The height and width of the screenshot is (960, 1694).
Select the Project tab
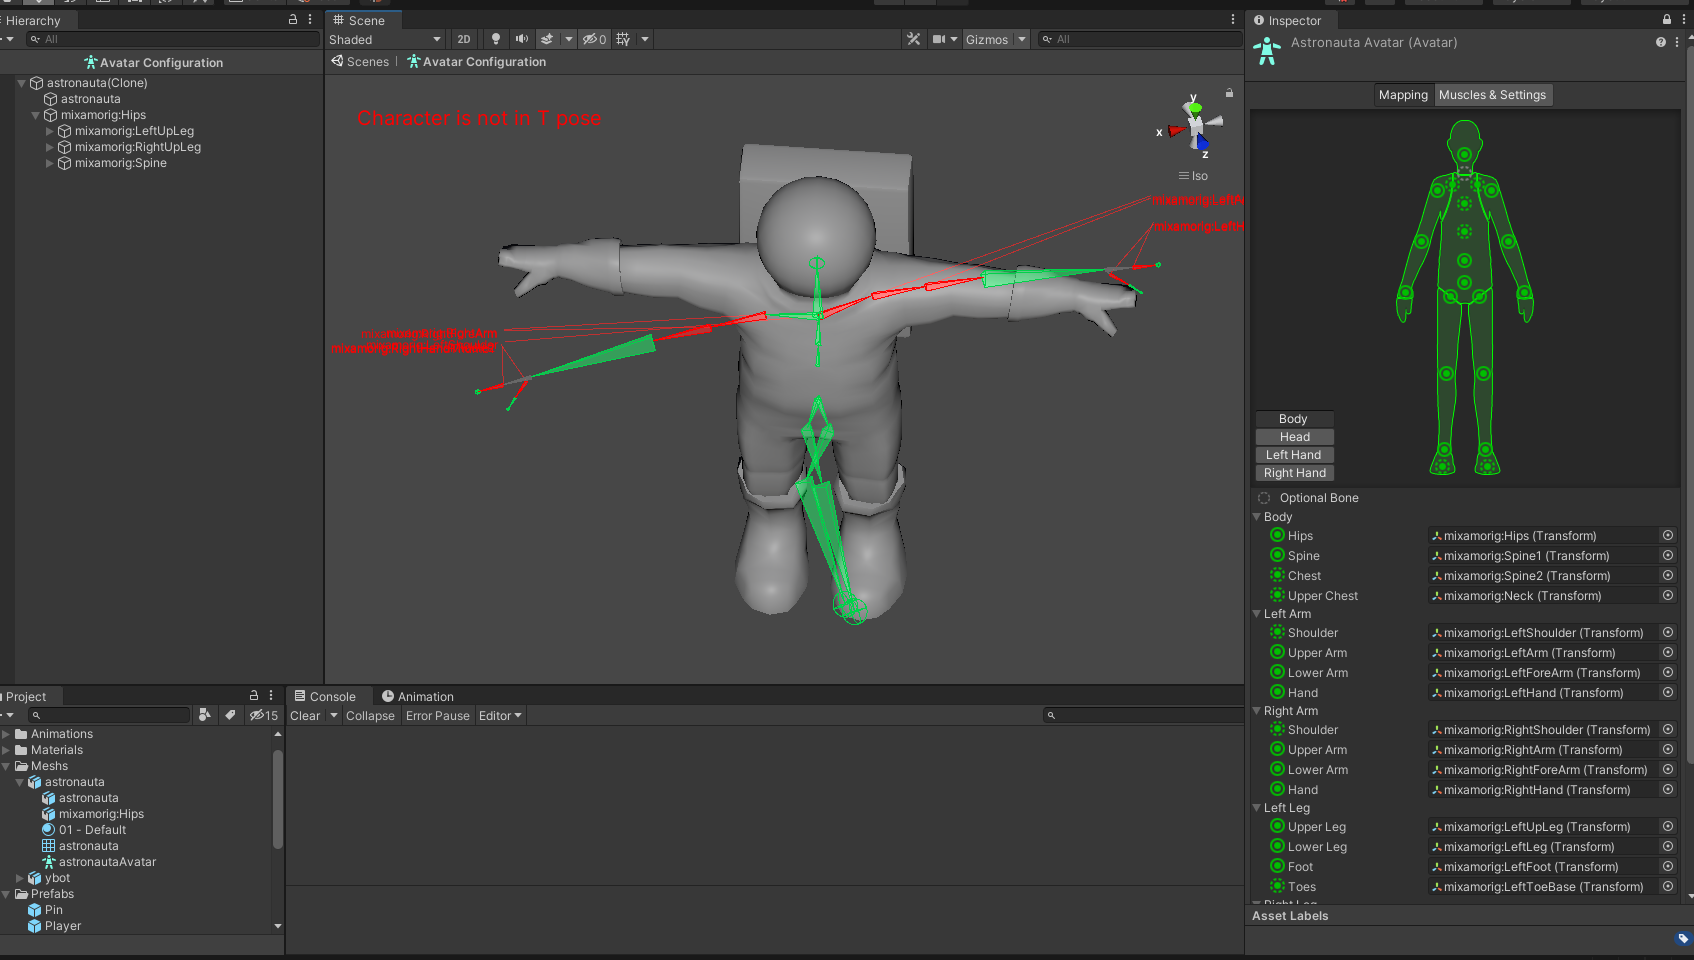point(27,696)
